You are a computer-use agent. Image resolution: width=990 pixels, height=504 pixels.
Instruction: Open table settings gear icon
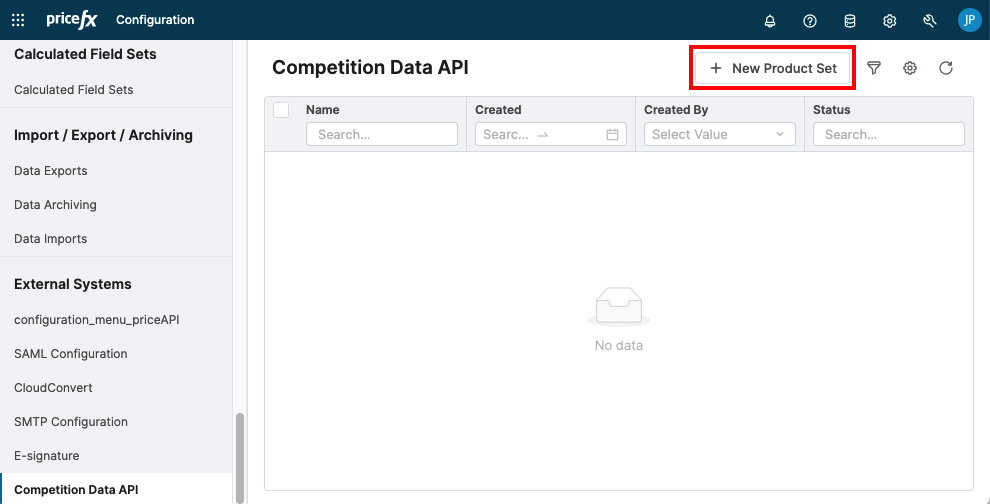[910, 68]
